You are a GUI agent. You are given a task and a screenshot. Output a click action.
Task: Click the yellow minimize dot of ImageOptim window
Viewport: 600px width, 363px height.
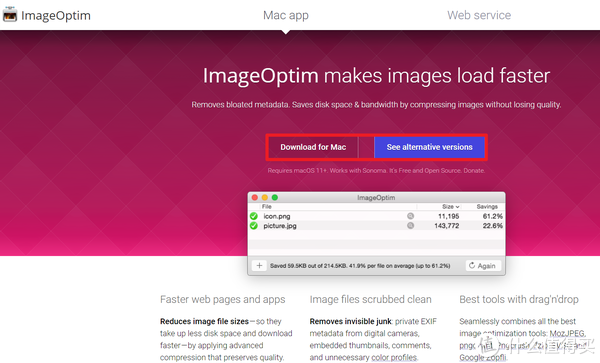[x=265, y=197]
